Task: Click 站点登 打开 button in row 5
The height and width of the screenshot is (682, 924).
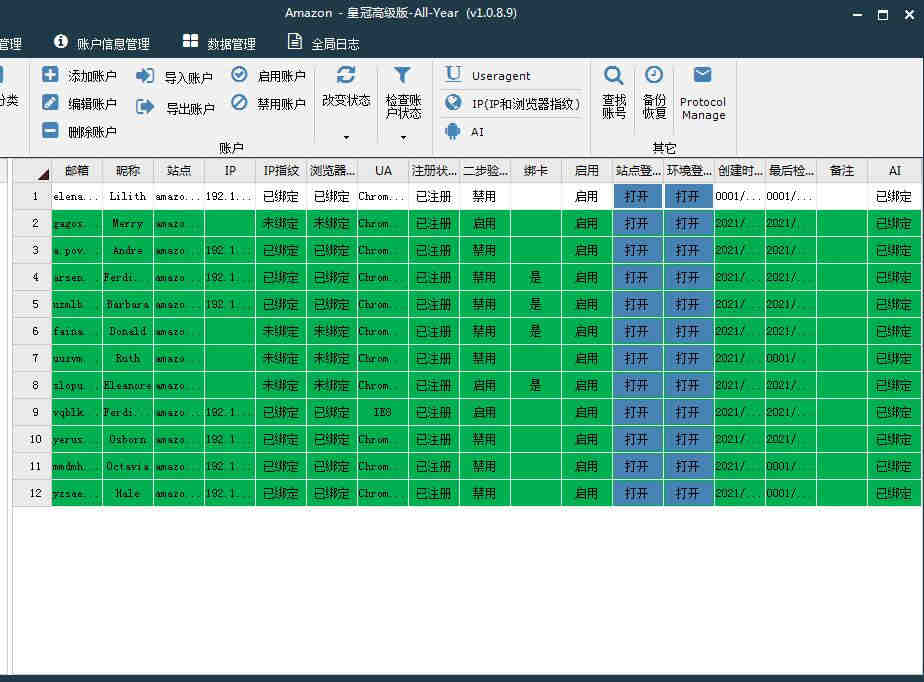Action: click(637, 304)
